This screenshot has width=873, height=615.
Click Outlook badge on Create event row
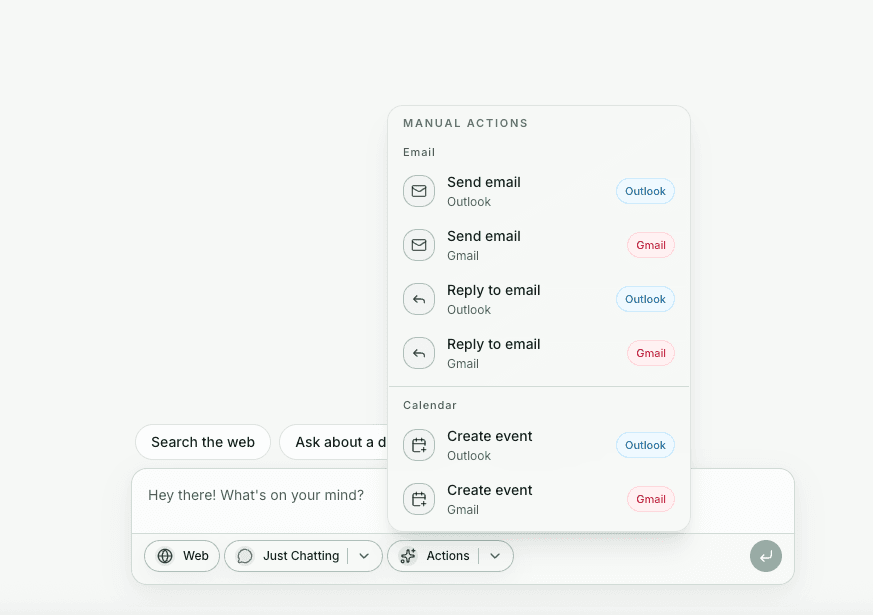pos(645,445)
